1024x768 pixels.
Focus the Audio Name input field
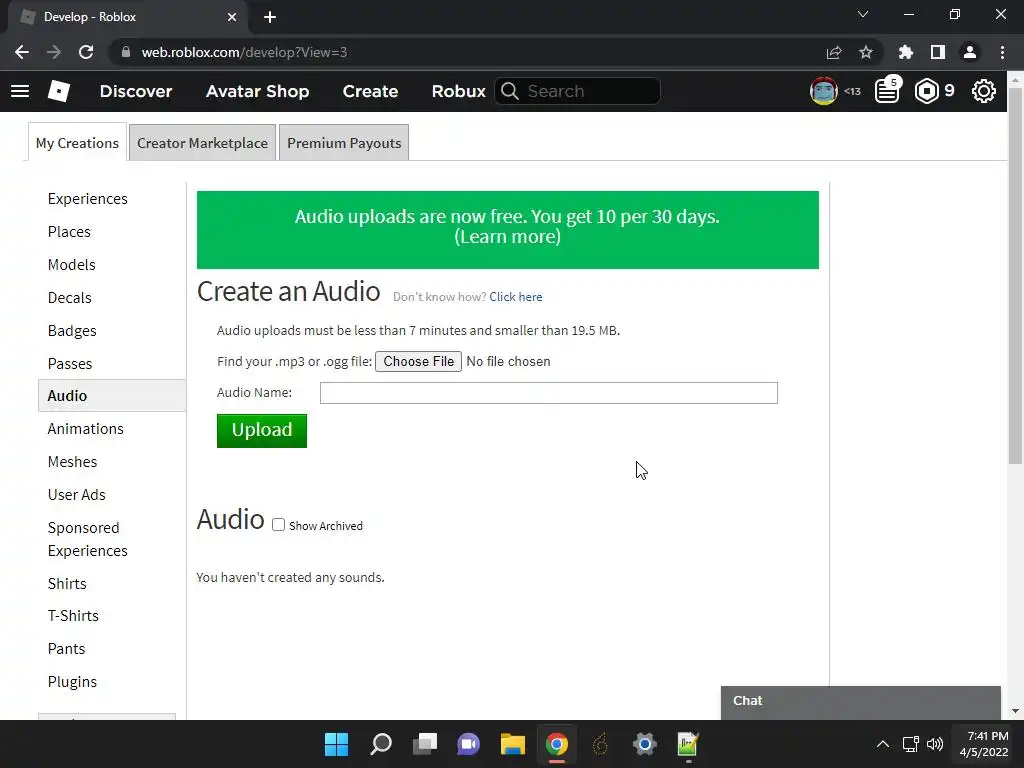(549, 393)
